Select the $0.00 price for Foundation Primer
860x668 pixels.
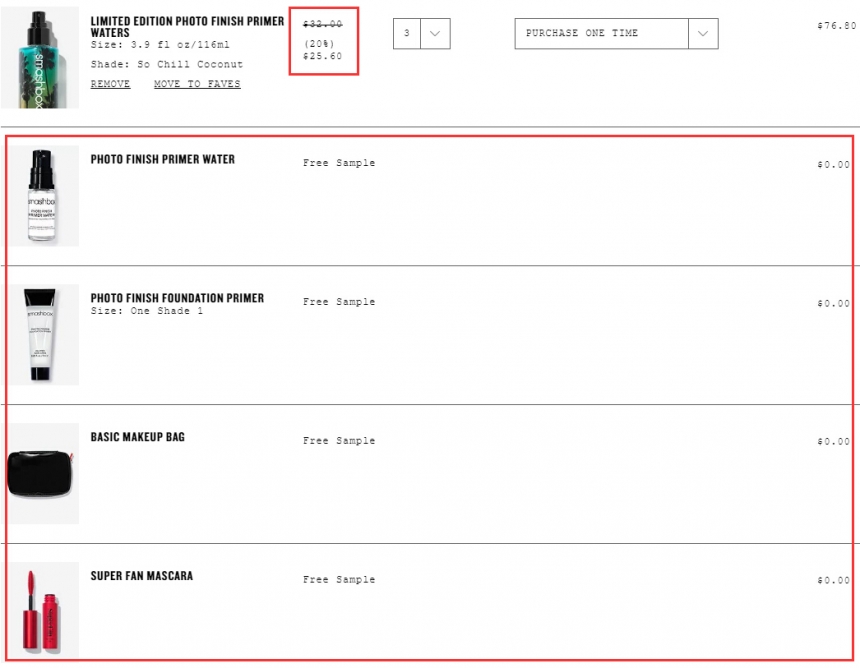(833, 303)
